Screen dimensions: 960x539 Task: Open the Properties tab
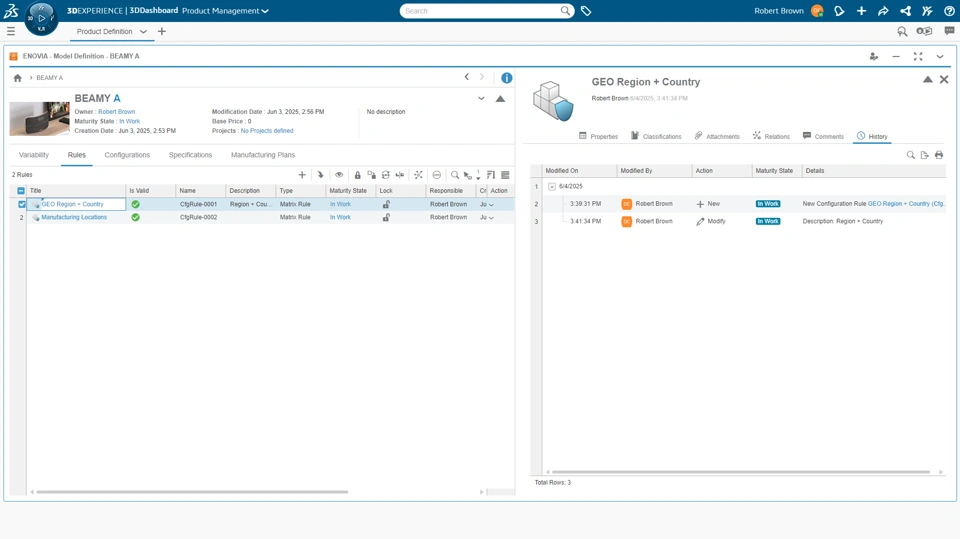[x=598, y=136]
